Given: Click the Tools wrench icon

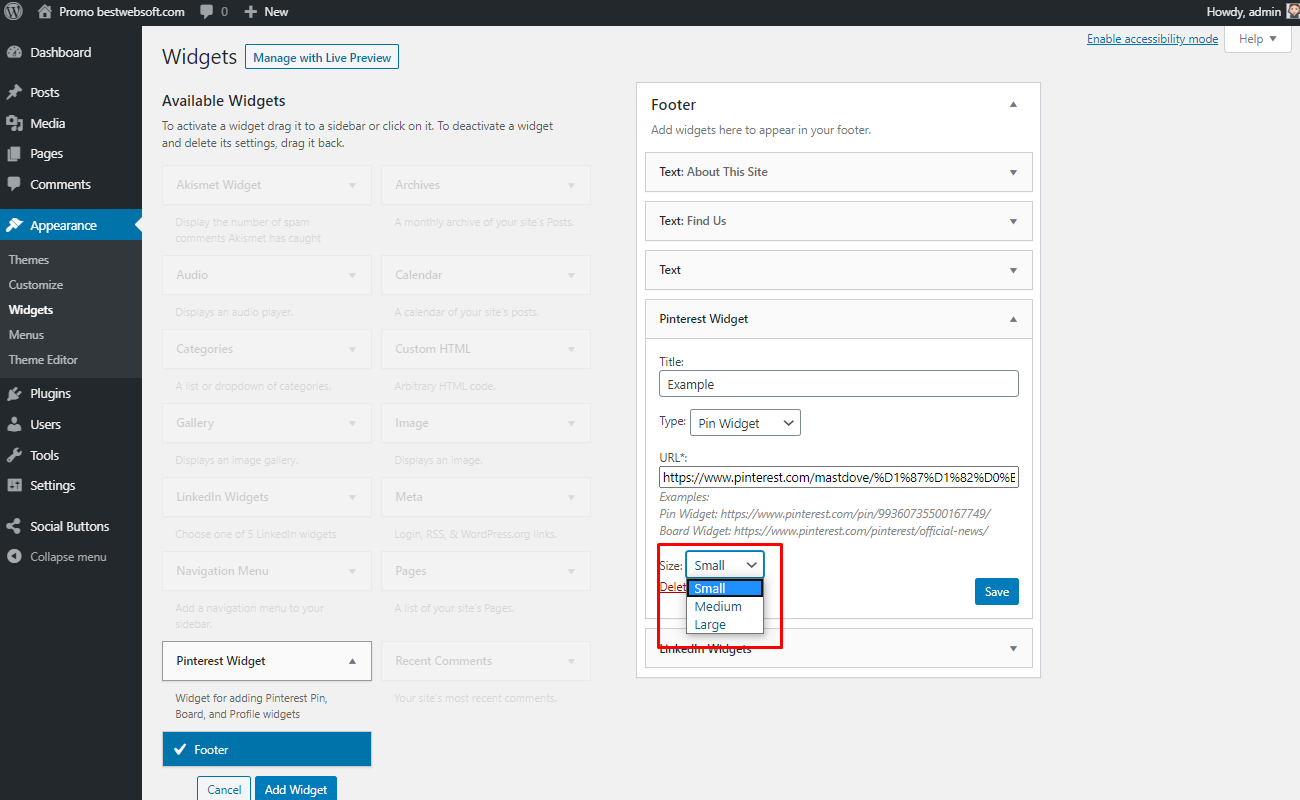Looking at the screenshot, I should [x=14, y=455].
